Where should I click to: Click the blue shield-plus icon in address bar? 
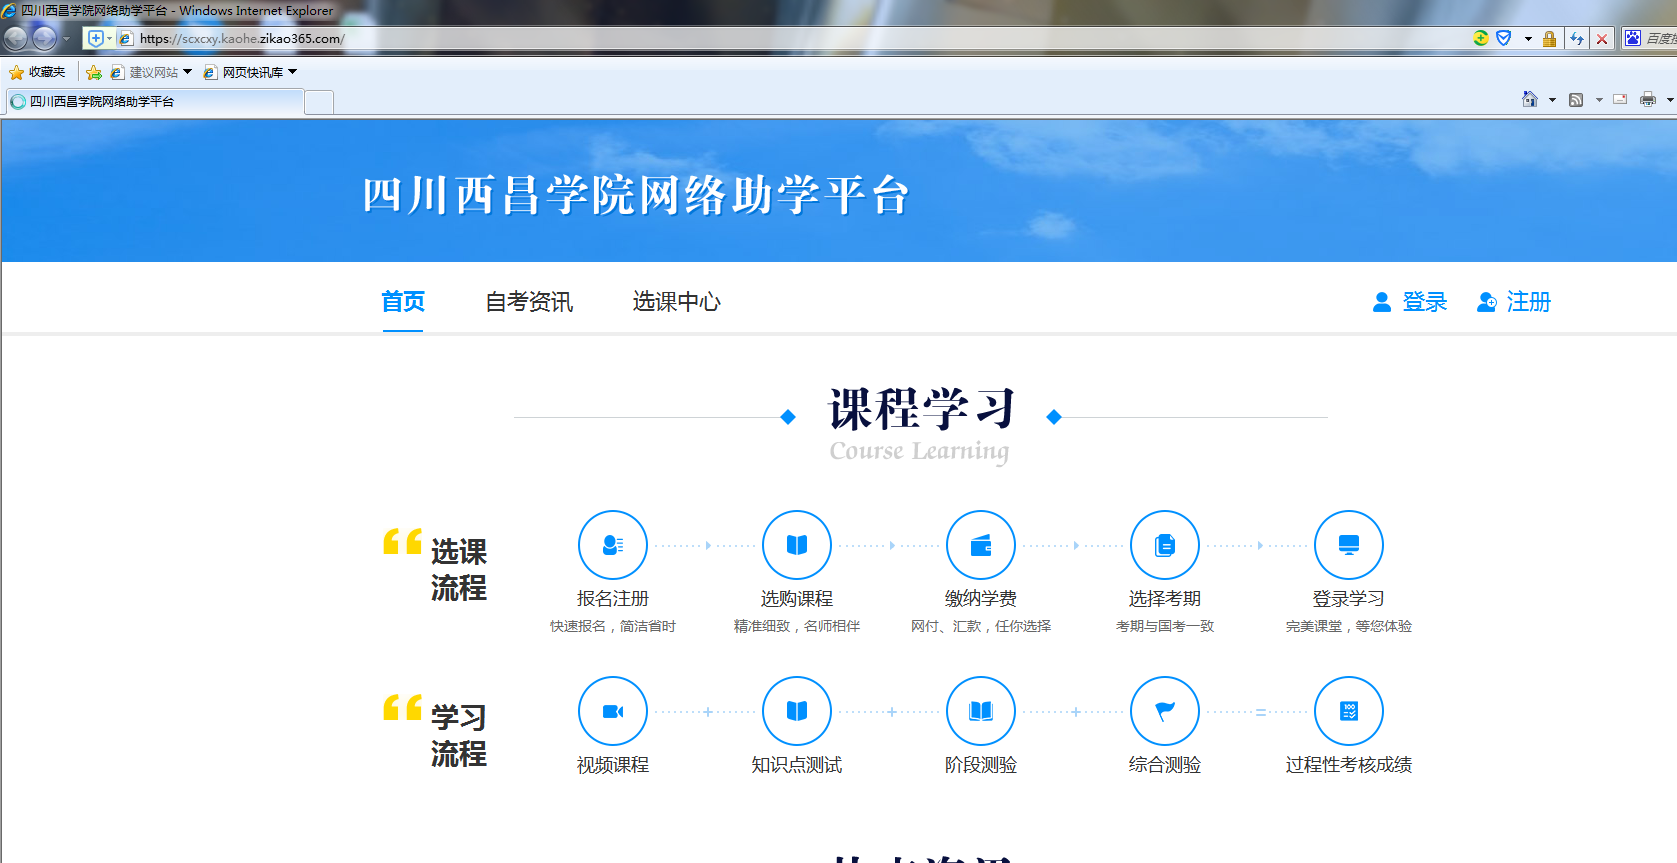(96, 38)
